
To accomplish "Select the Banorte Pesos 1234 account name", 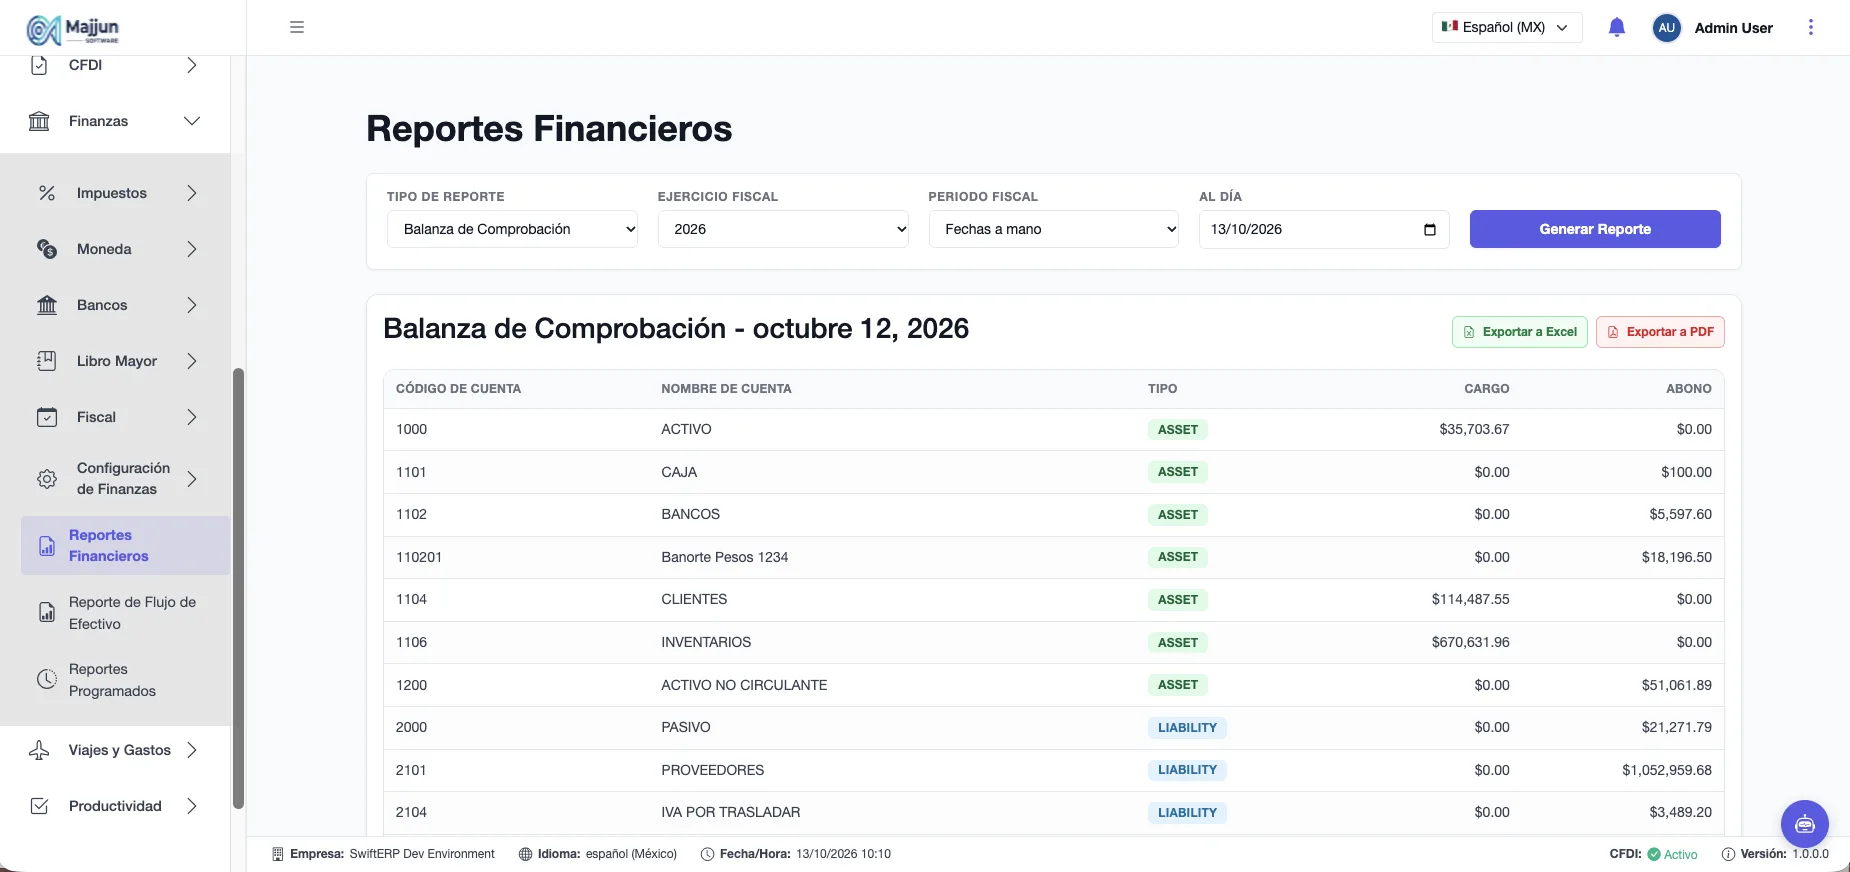I will click(x=724, y=557).
